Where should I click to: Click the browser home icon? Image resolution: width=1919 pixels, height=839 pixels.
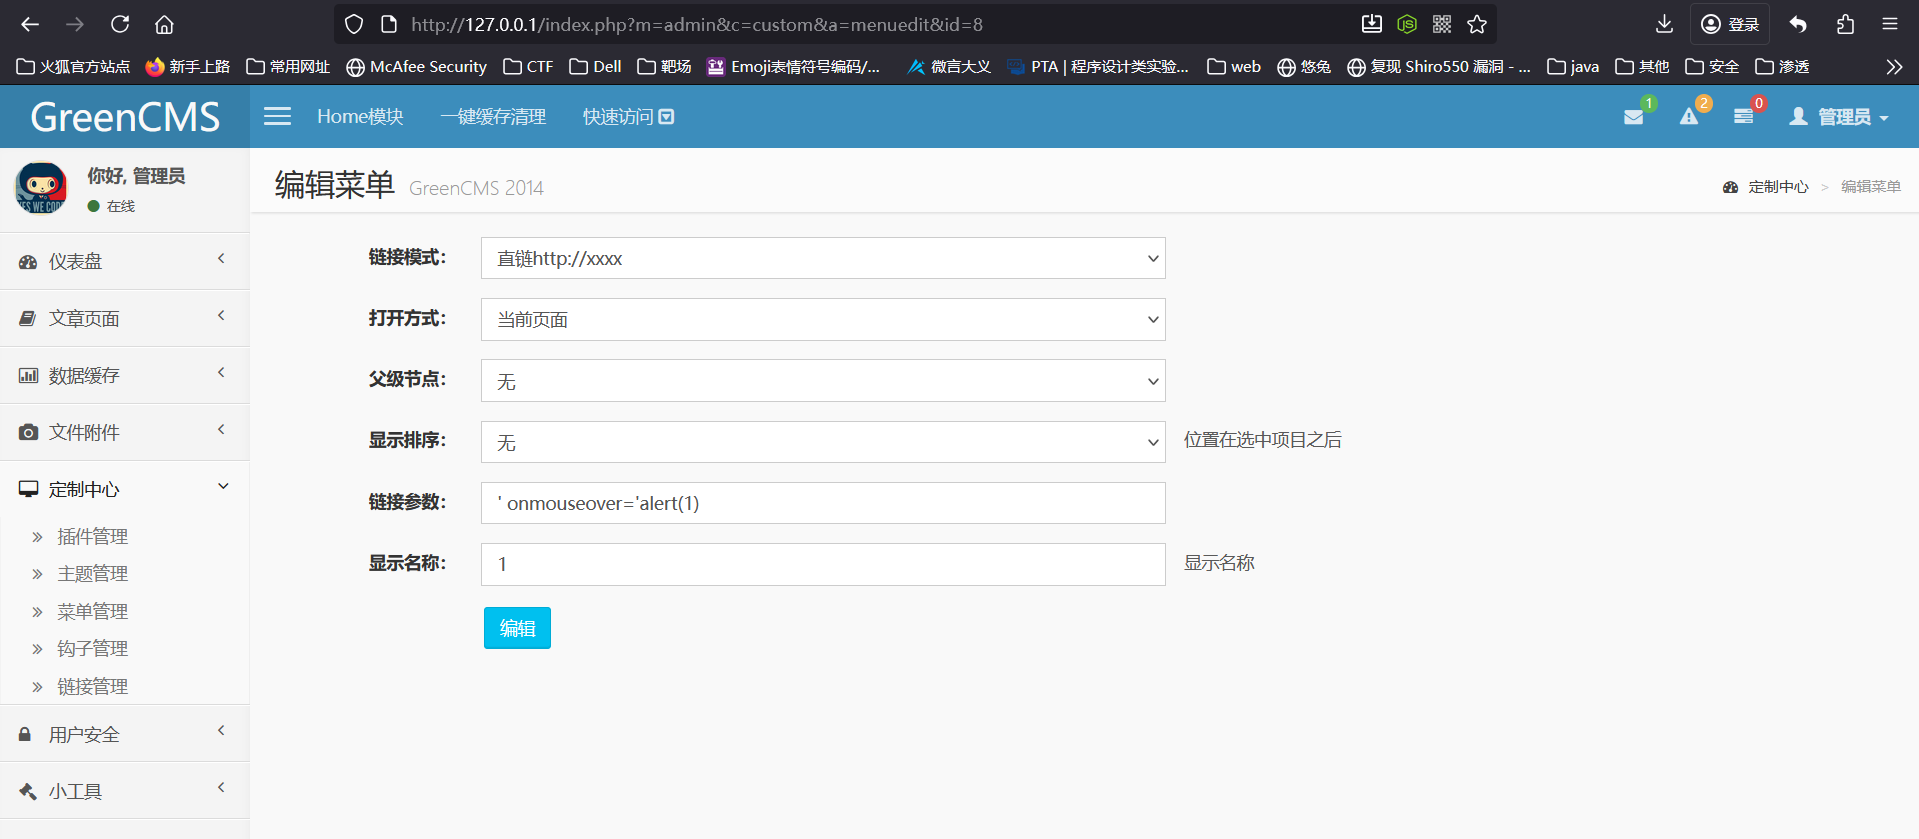click(164, 24)
